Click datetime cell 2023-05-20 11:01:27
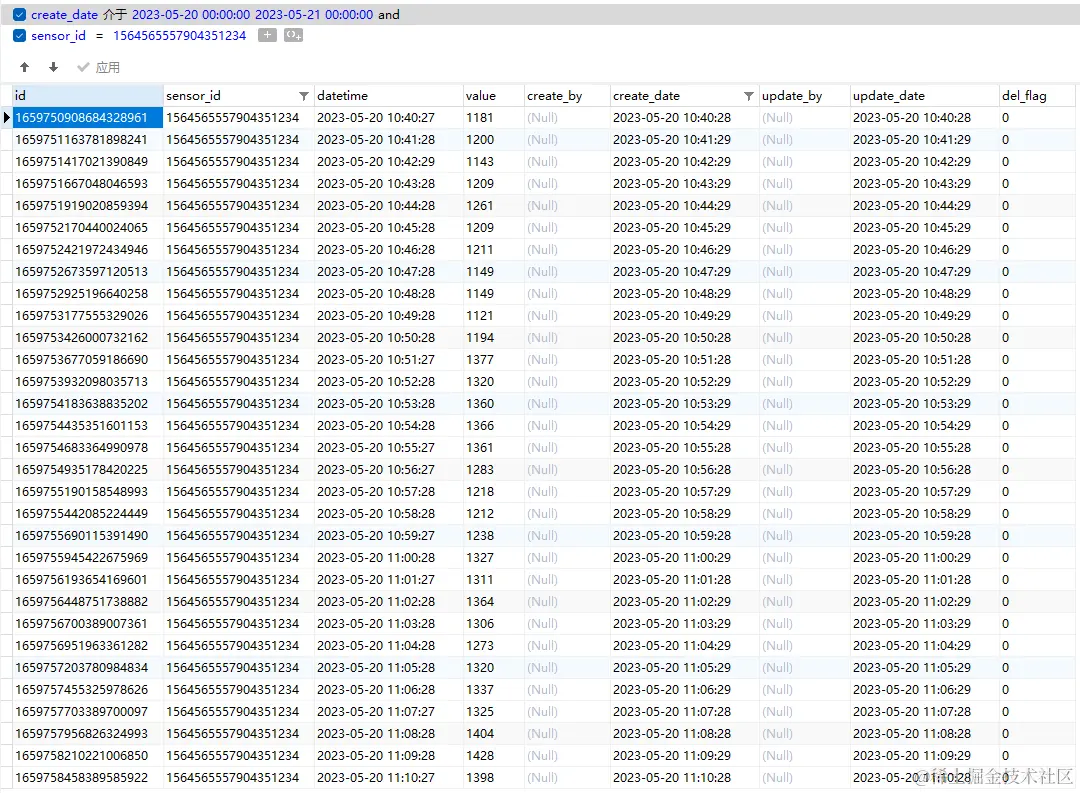This screenshot has height=793, width=1080. (x=388, y=580)
